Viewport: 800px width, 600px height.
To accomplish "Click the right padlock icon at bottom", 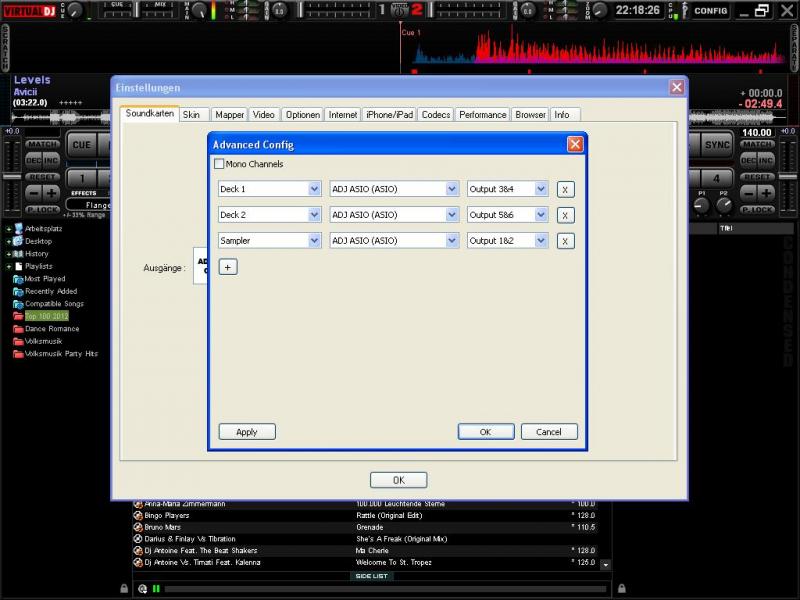I will coord(621,589).
